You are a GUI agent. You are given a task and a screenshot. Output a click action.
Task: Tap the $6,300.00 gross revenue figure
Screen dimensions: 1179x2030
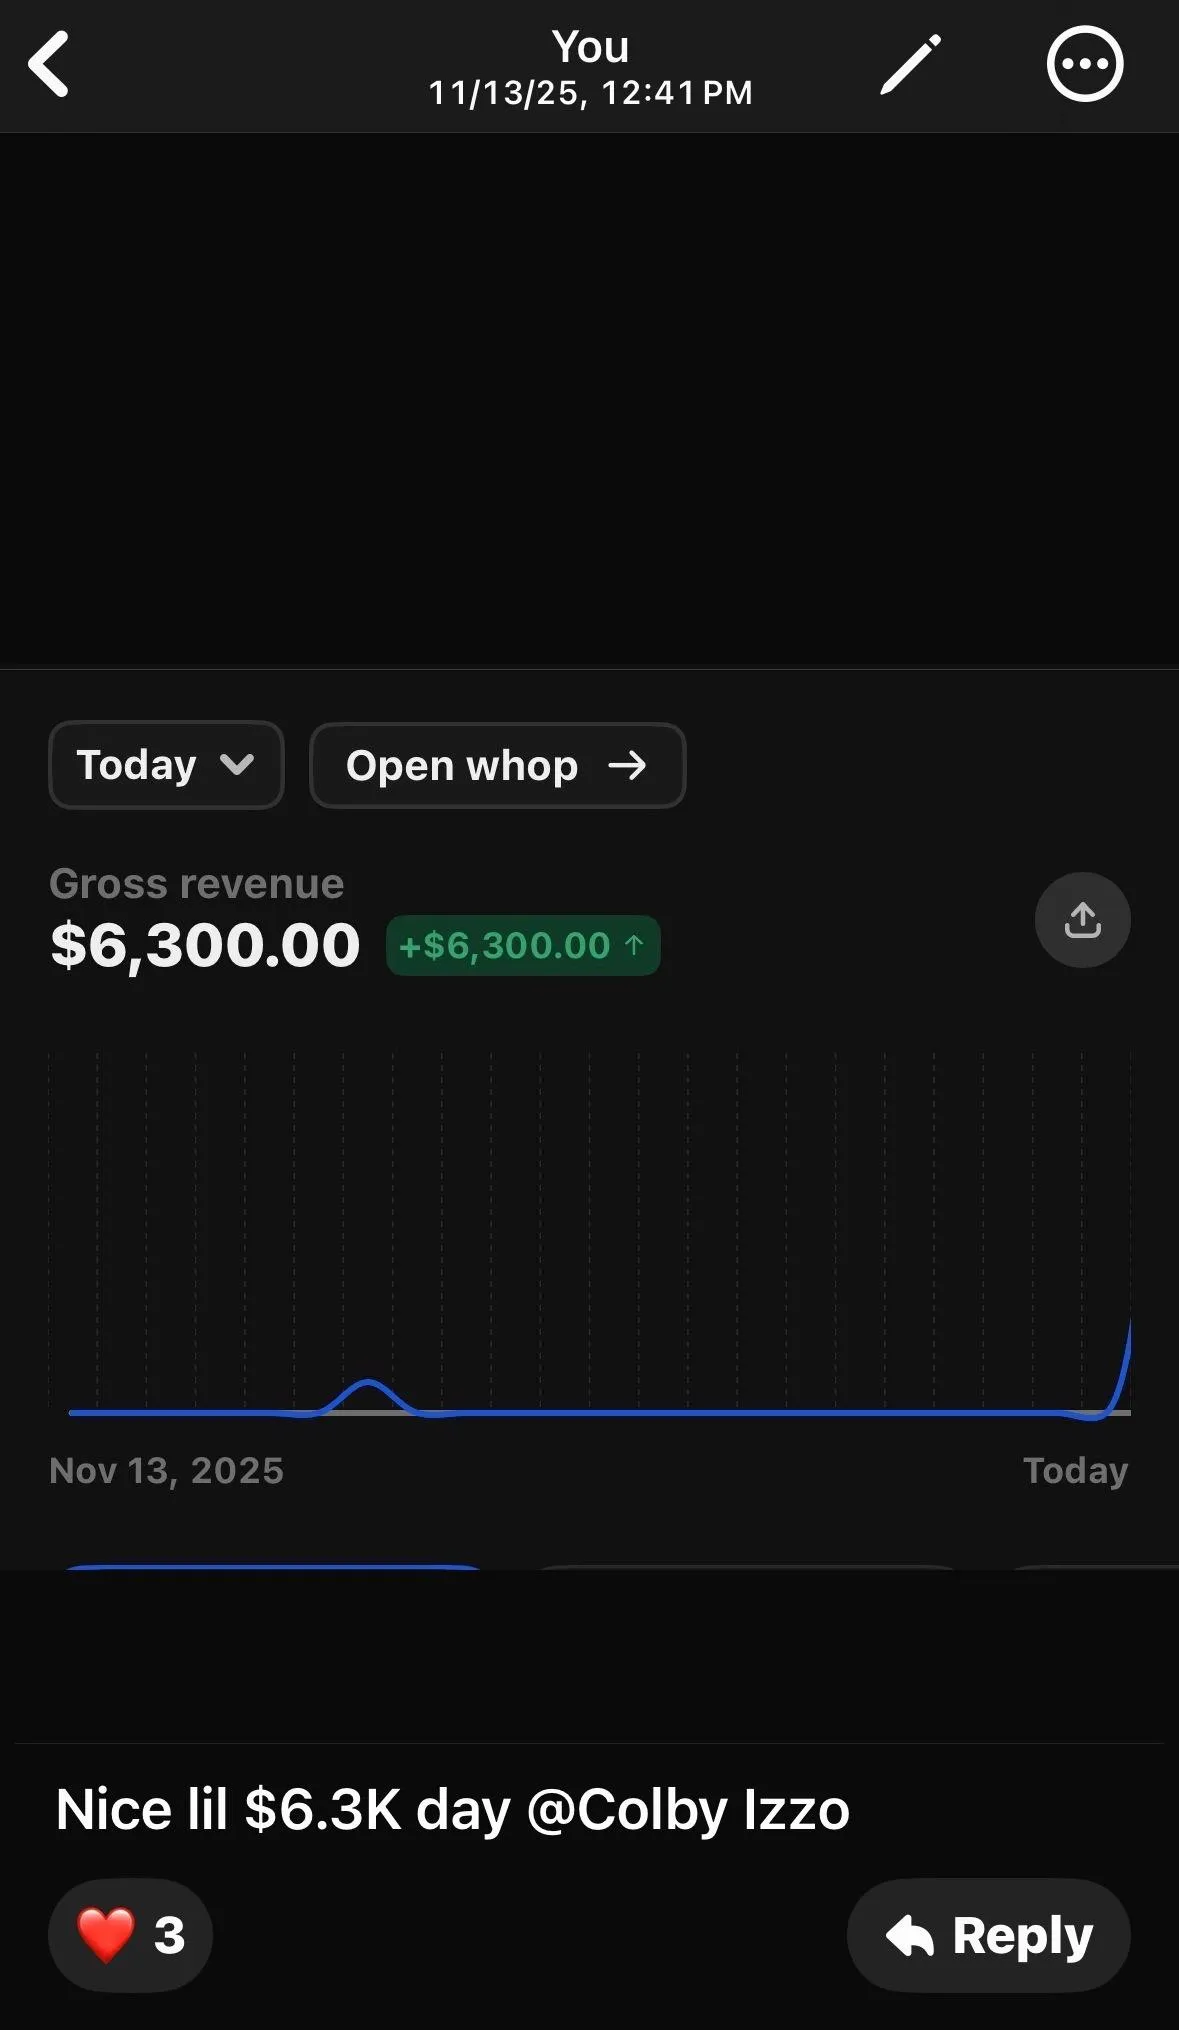click(x=205, y=945)
